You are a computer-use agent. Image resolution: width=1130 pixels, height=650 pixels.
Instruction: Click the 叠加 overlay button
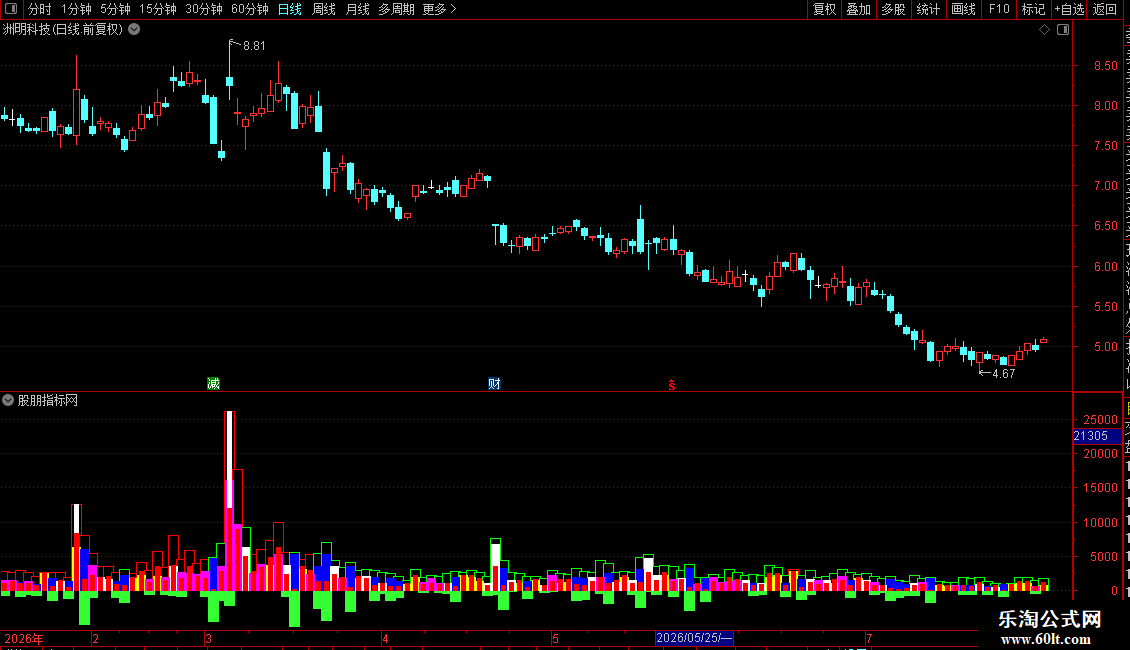tap(858, 9)
